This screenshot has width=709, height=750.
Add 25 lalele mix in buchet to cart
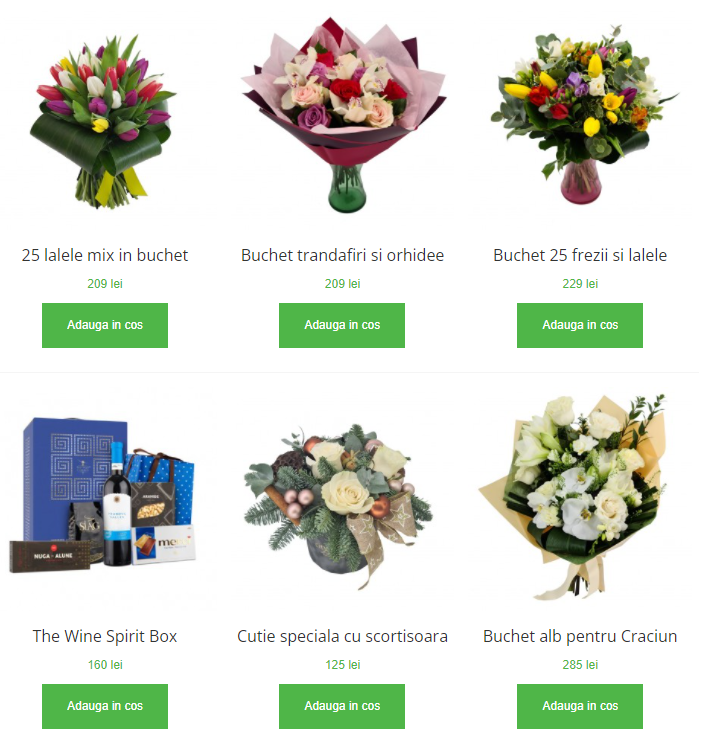pos(105,325)
